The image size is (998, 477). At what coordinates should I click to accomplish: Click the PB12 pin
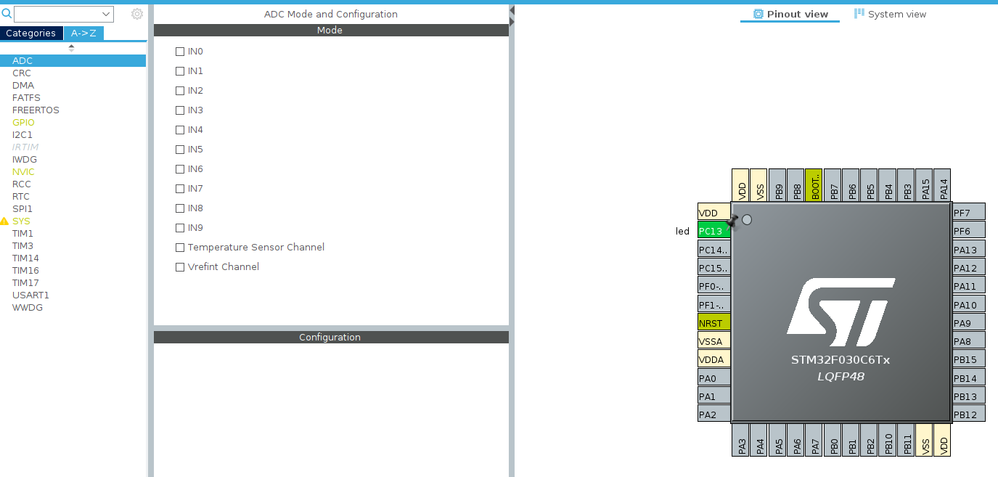click(x=969, y=415)
